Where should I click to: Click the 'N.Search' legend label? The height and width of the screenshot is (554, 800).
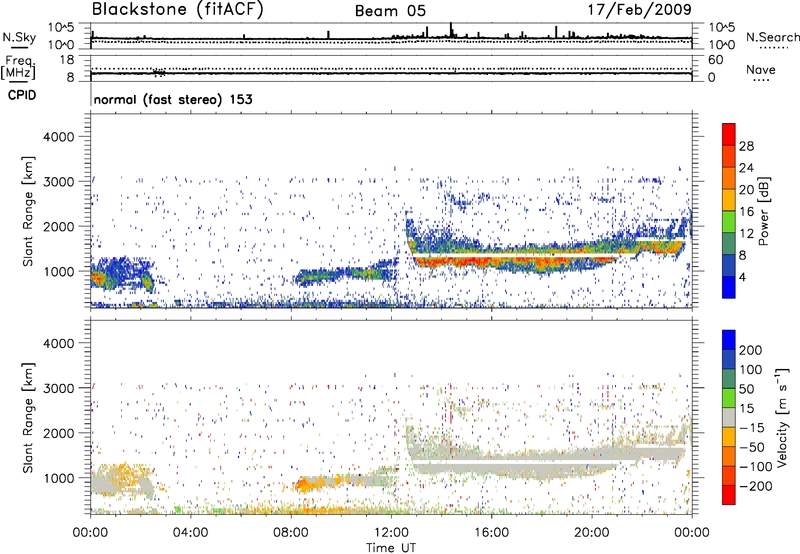[x=772, y=37]
